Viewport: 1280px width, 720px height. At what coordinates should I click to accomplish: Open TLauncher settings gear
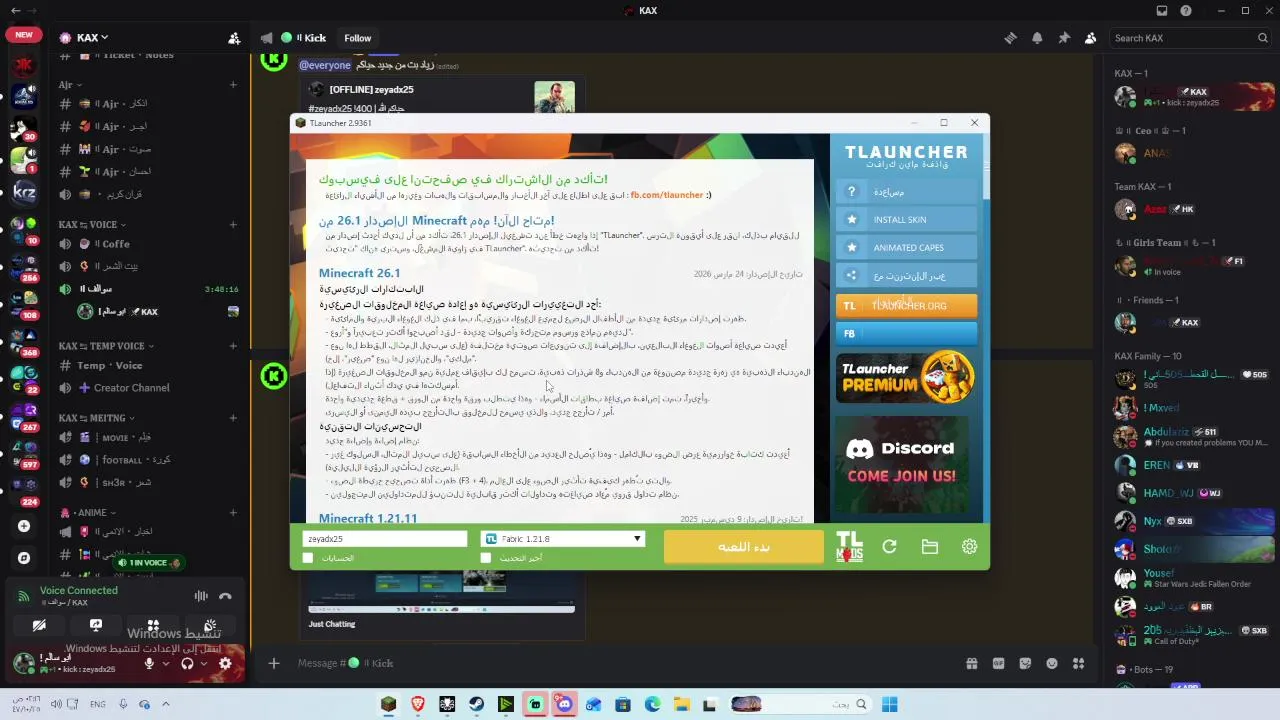coord(969,546)
